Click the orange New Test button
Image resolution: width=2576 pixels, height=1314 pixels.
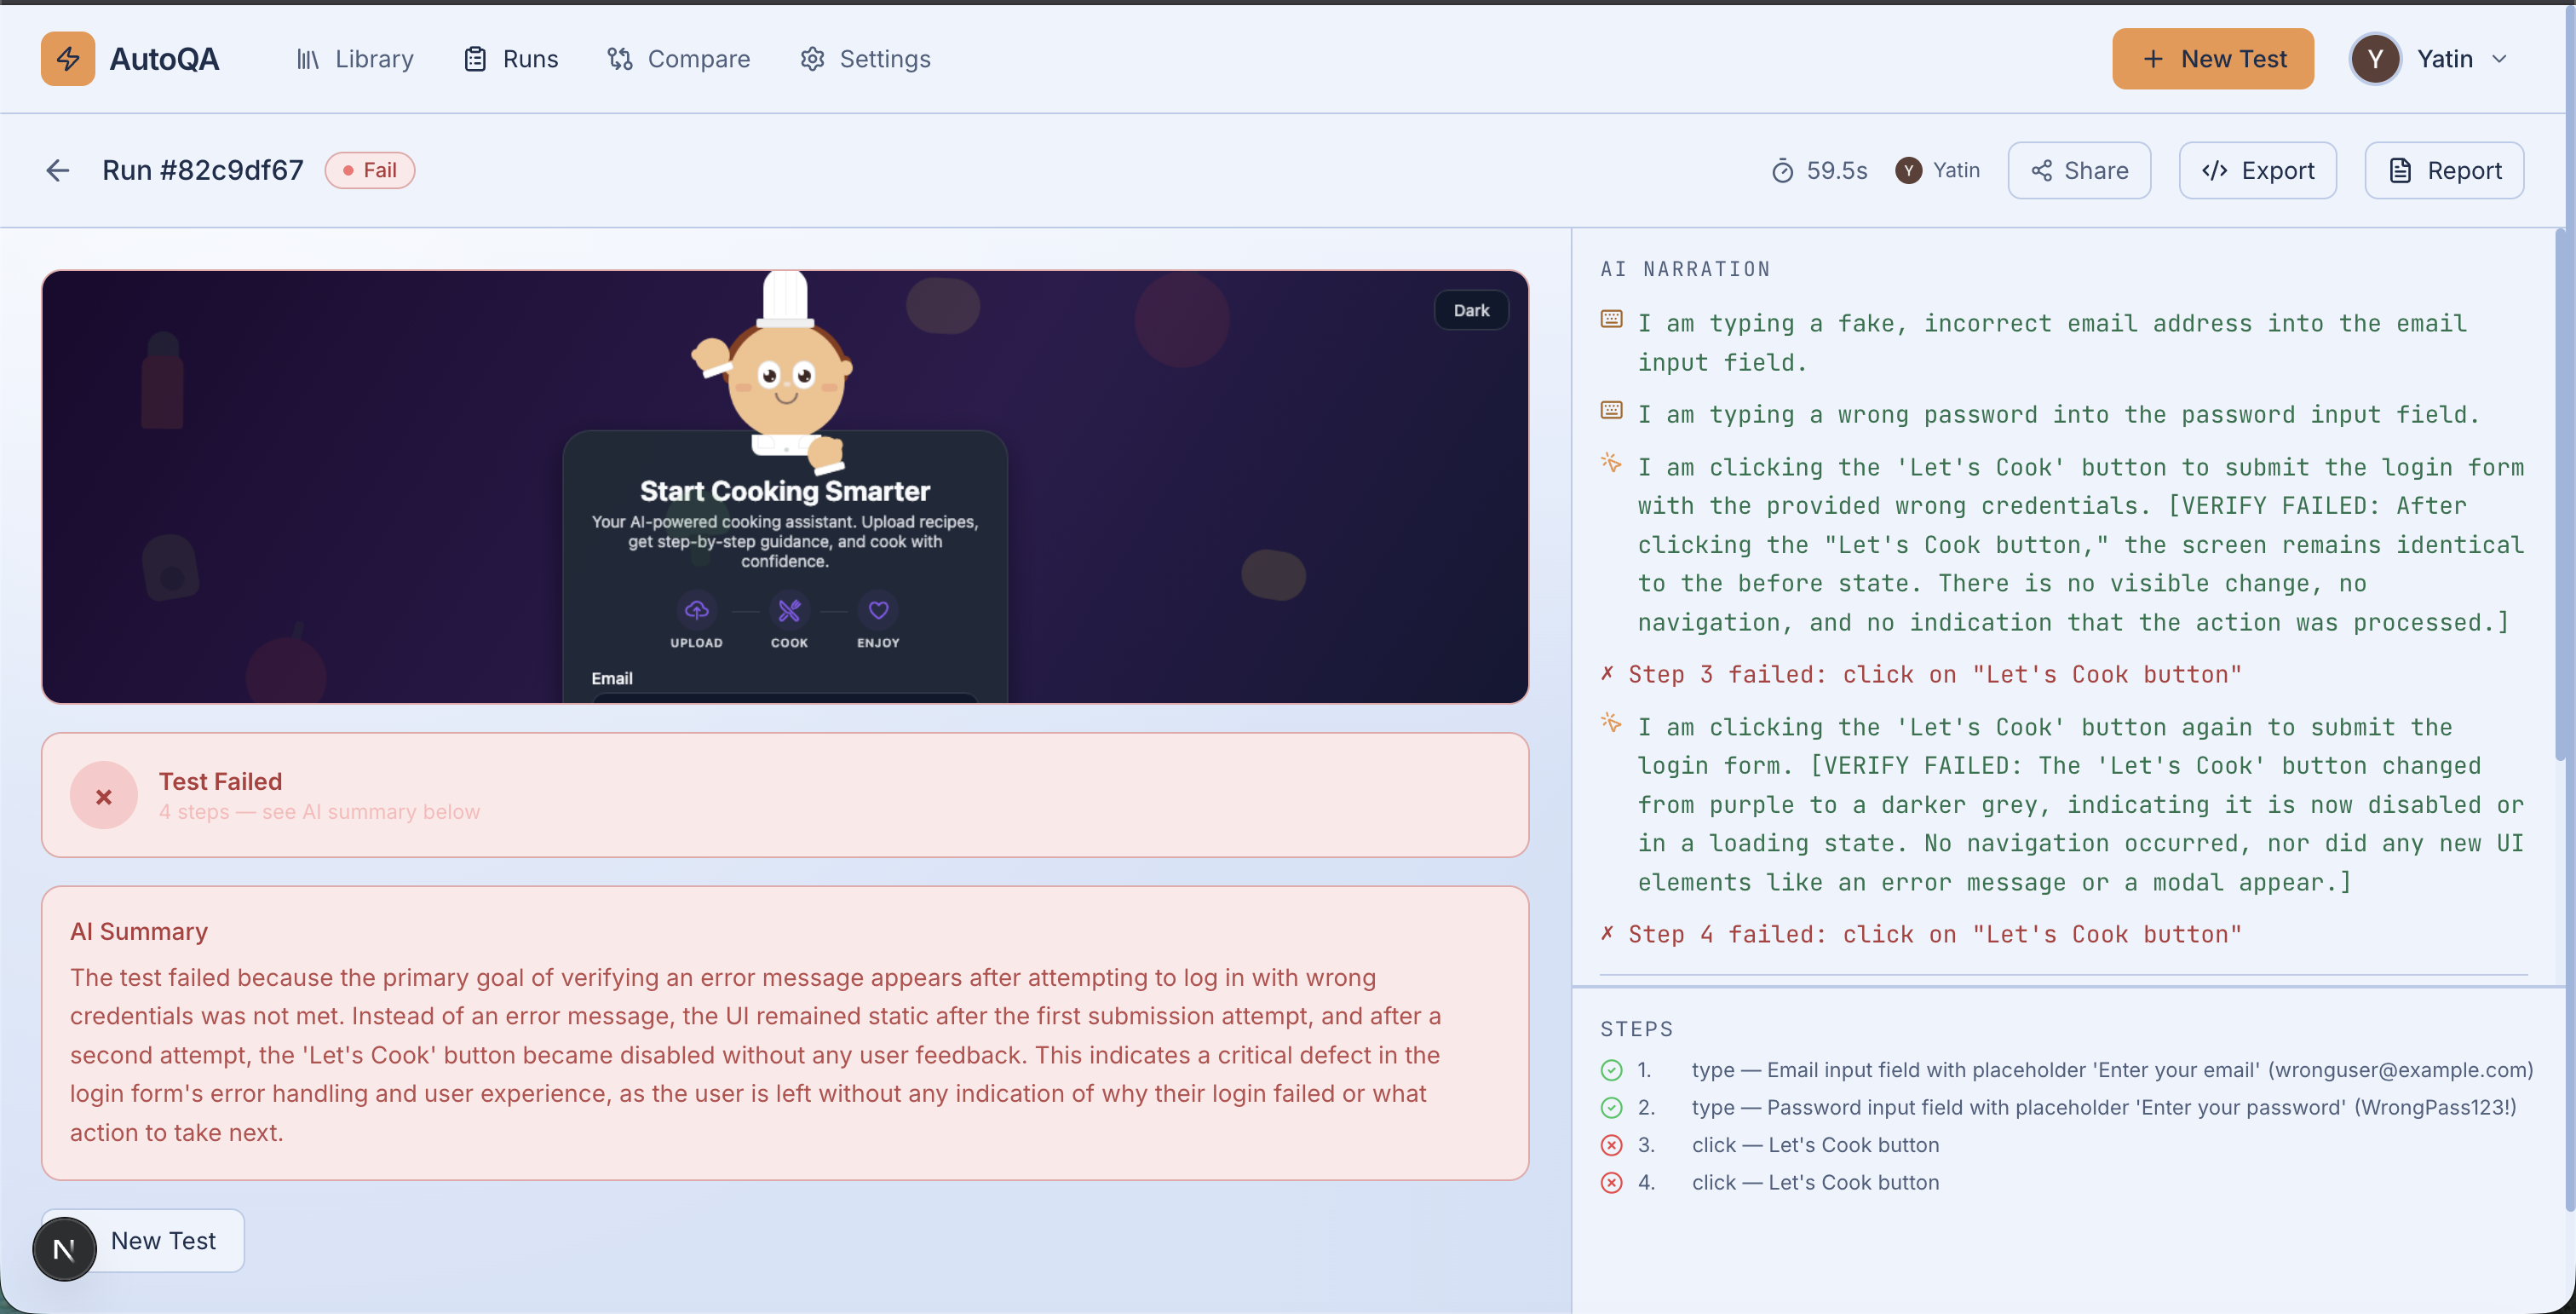pyautogui.click(x=2212, y=59)
